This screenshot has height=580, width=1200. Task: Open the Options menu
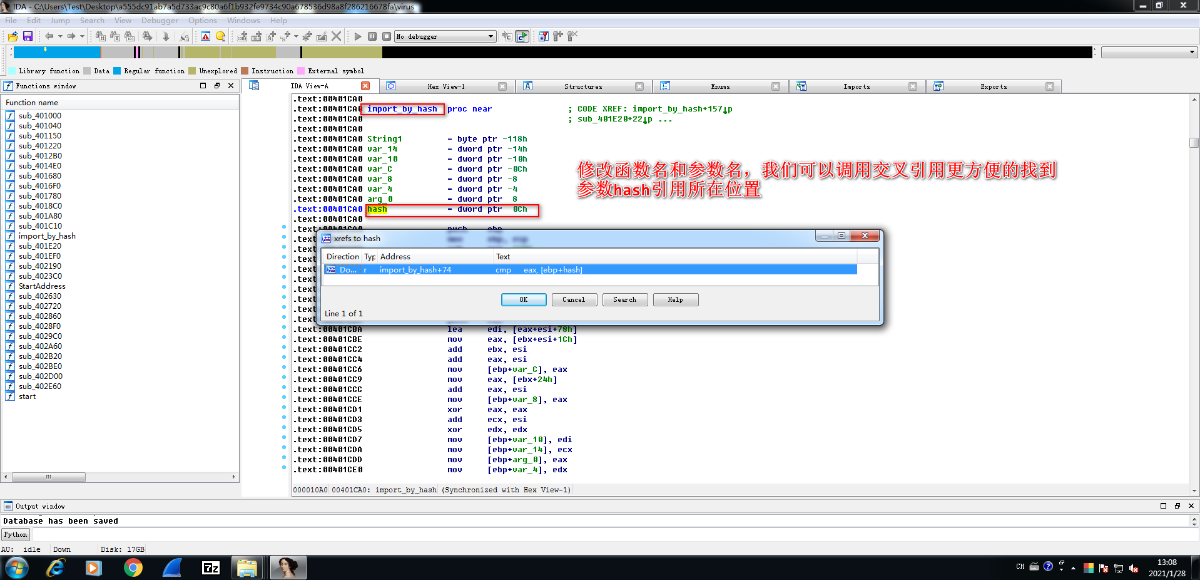203,20
